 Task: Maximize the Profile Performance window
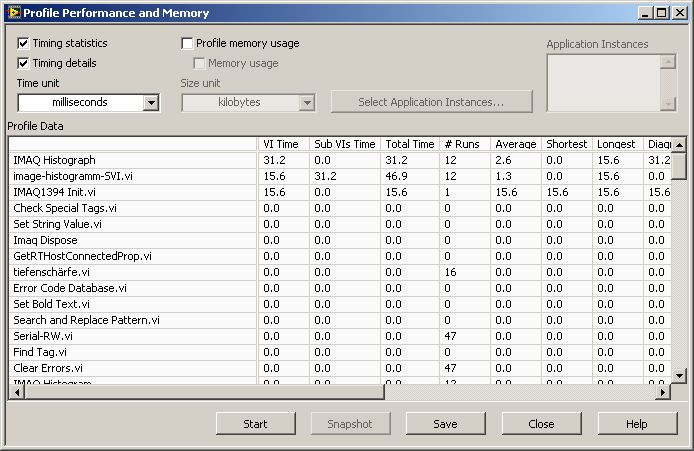pos(662,14)
